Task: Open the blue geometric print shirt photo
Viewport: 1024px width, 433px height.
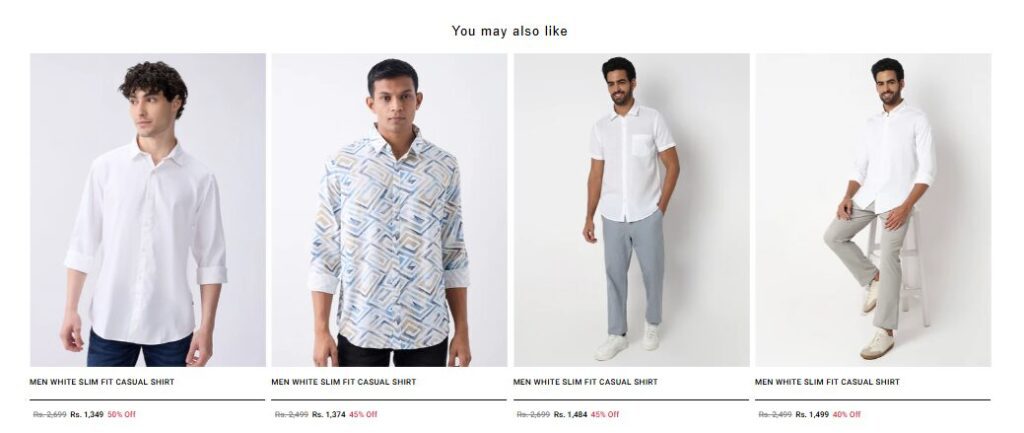Action: 389,210
